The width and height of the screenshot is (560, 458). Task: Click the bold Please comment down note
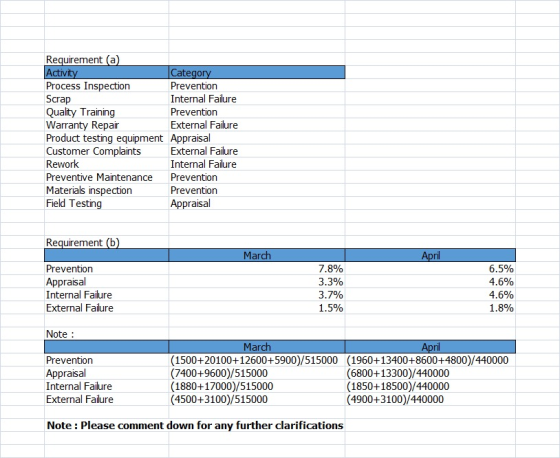click(x=195, y=425)
